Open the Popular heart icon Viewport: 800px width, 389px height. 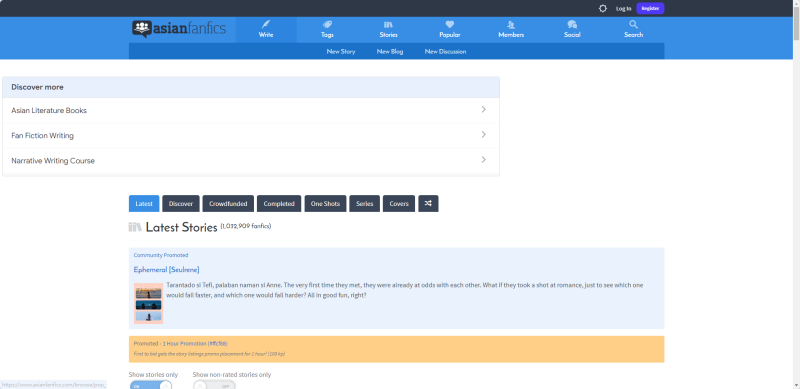tap(449, 25)
